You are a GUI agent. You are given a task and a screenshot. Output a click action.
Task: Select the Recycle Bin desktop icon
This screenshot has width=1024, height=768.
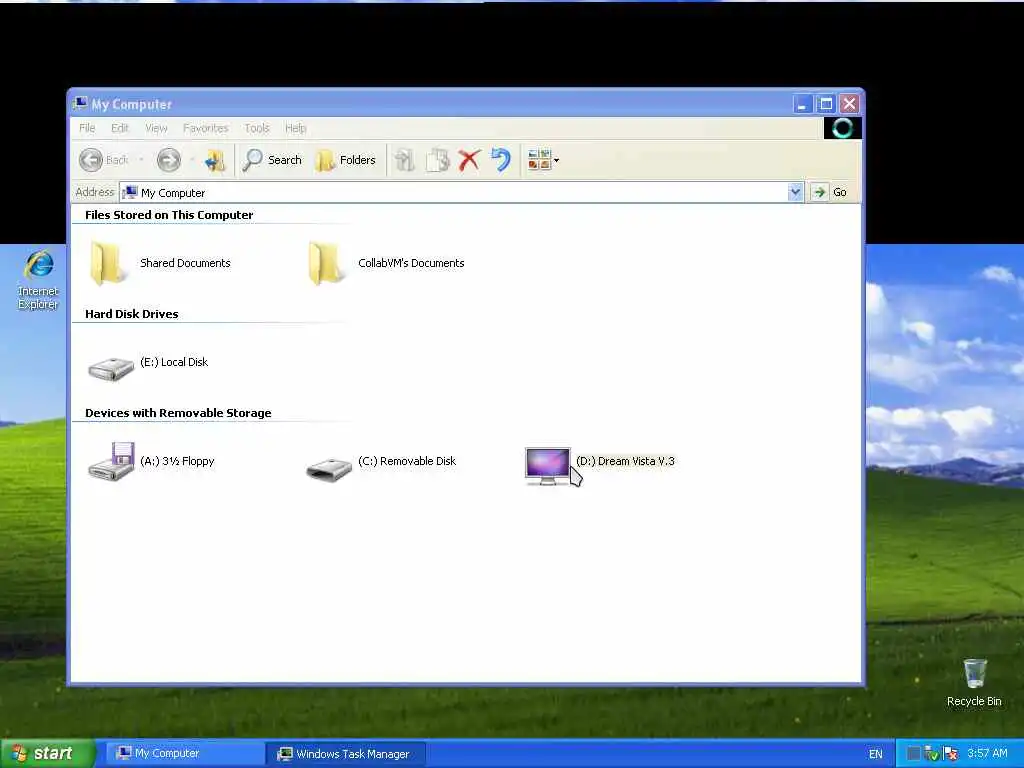974,683
